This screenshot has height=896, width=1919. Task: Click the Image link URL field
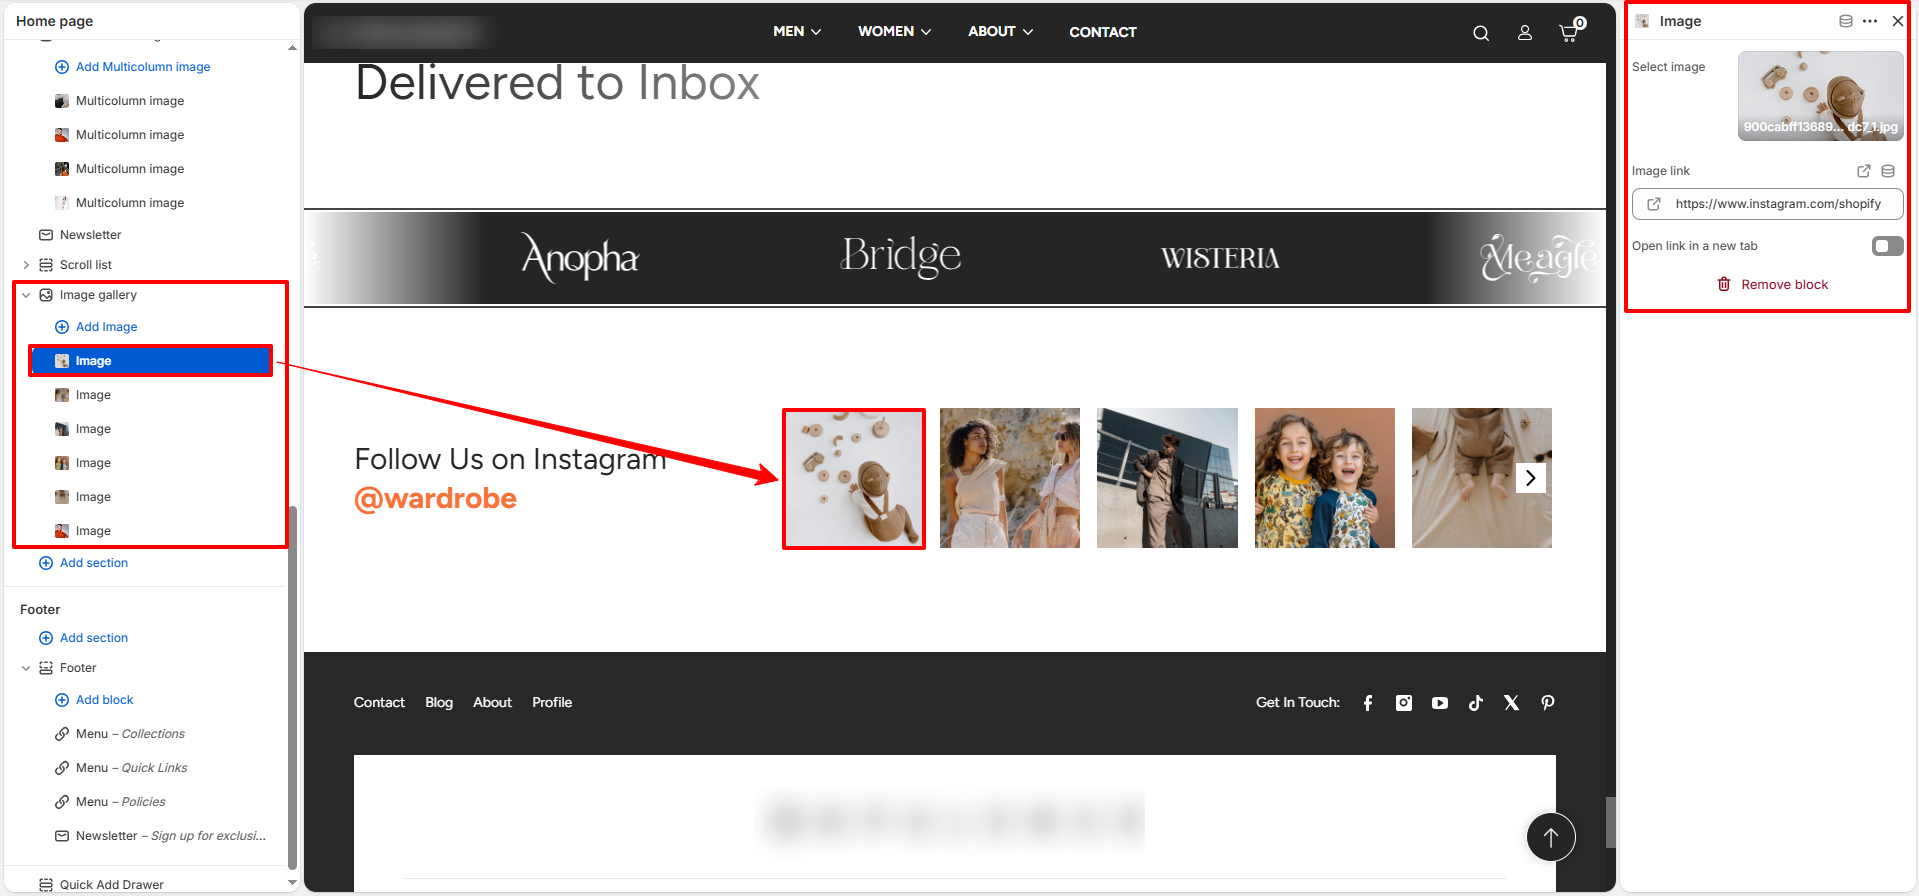click(1768, 204)
